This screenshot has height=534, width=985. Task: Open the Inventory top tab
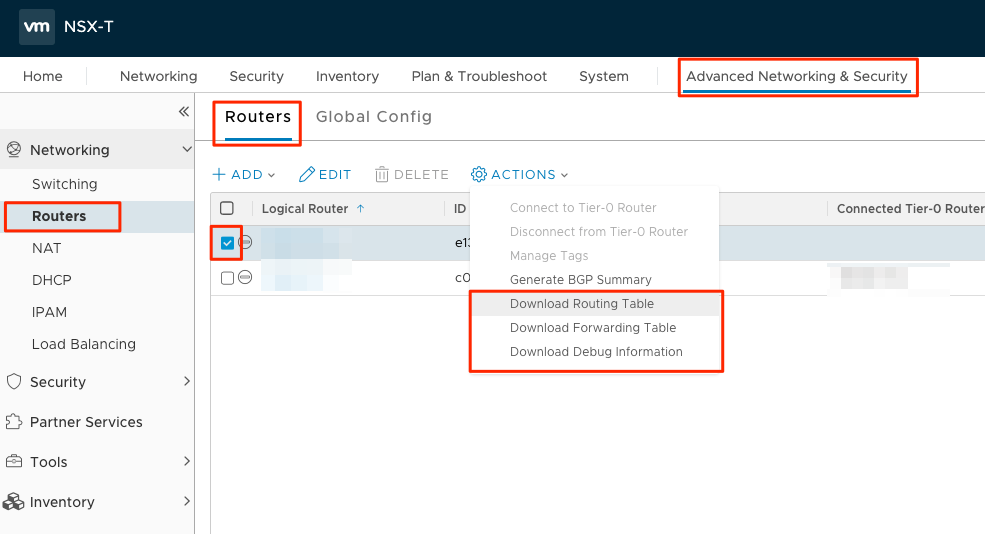pos(347,76)
